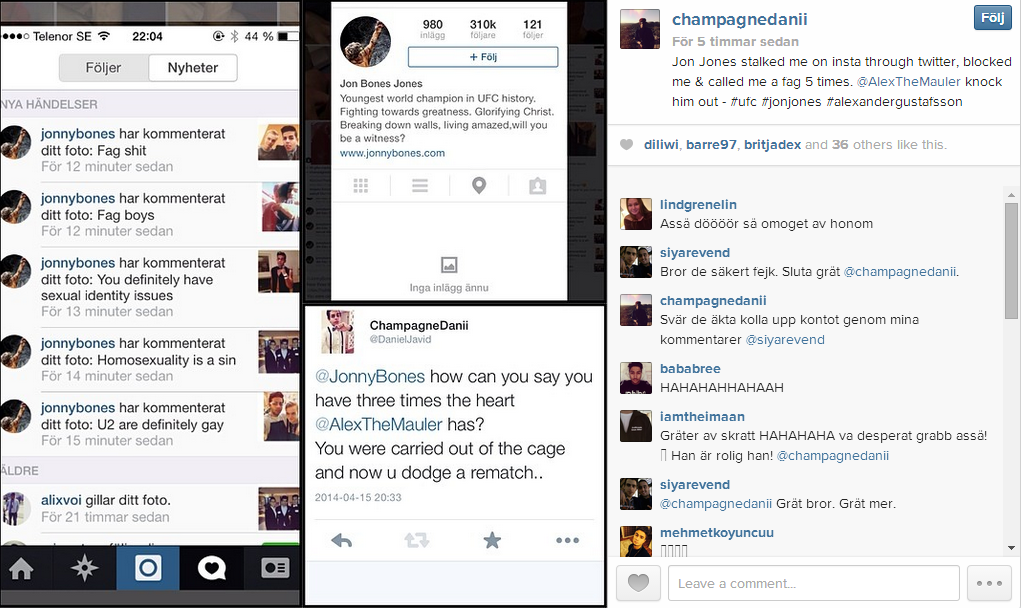Viewport: 1021px width, 608px height.
Task: Show the photo map location pin
Action: [479, 186]
